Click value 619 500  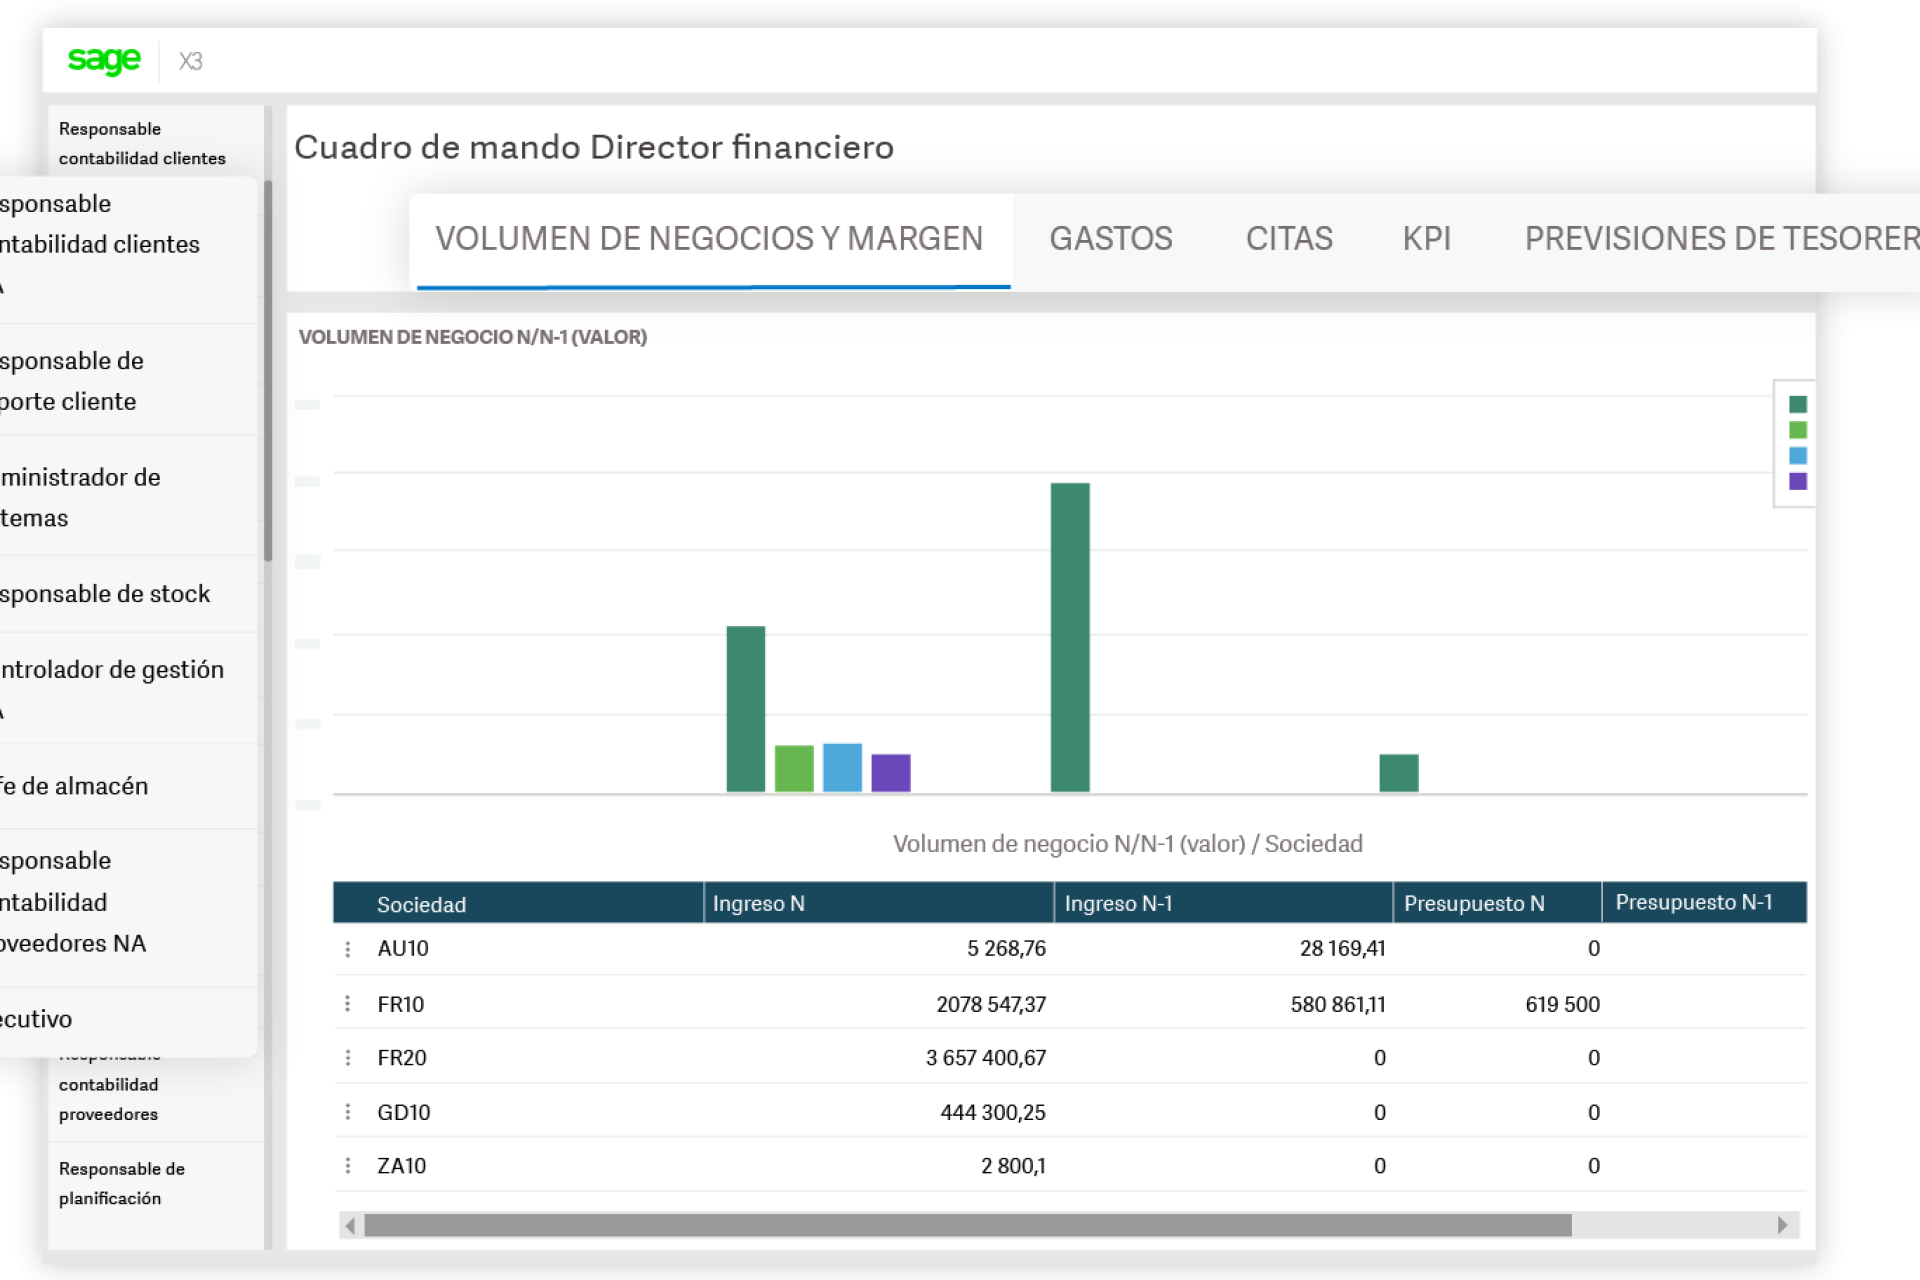point(1563,1004)
